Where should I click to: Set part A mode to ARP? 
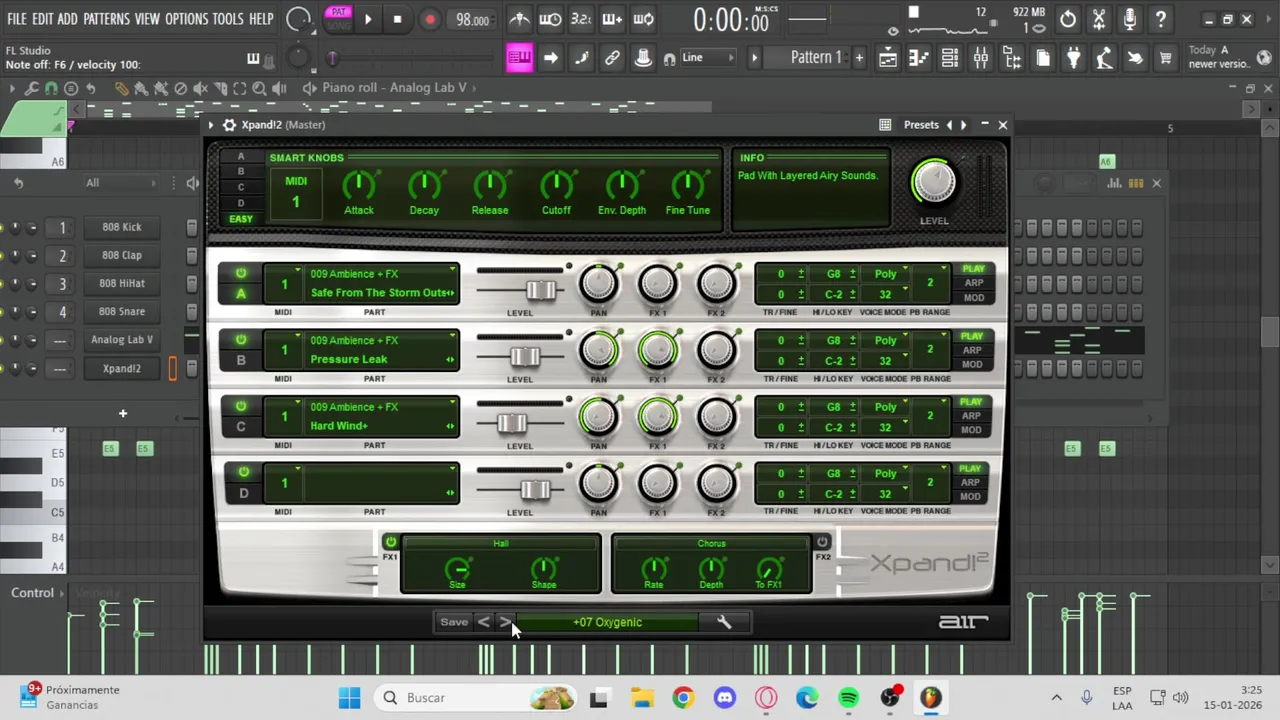click(972, 283)
